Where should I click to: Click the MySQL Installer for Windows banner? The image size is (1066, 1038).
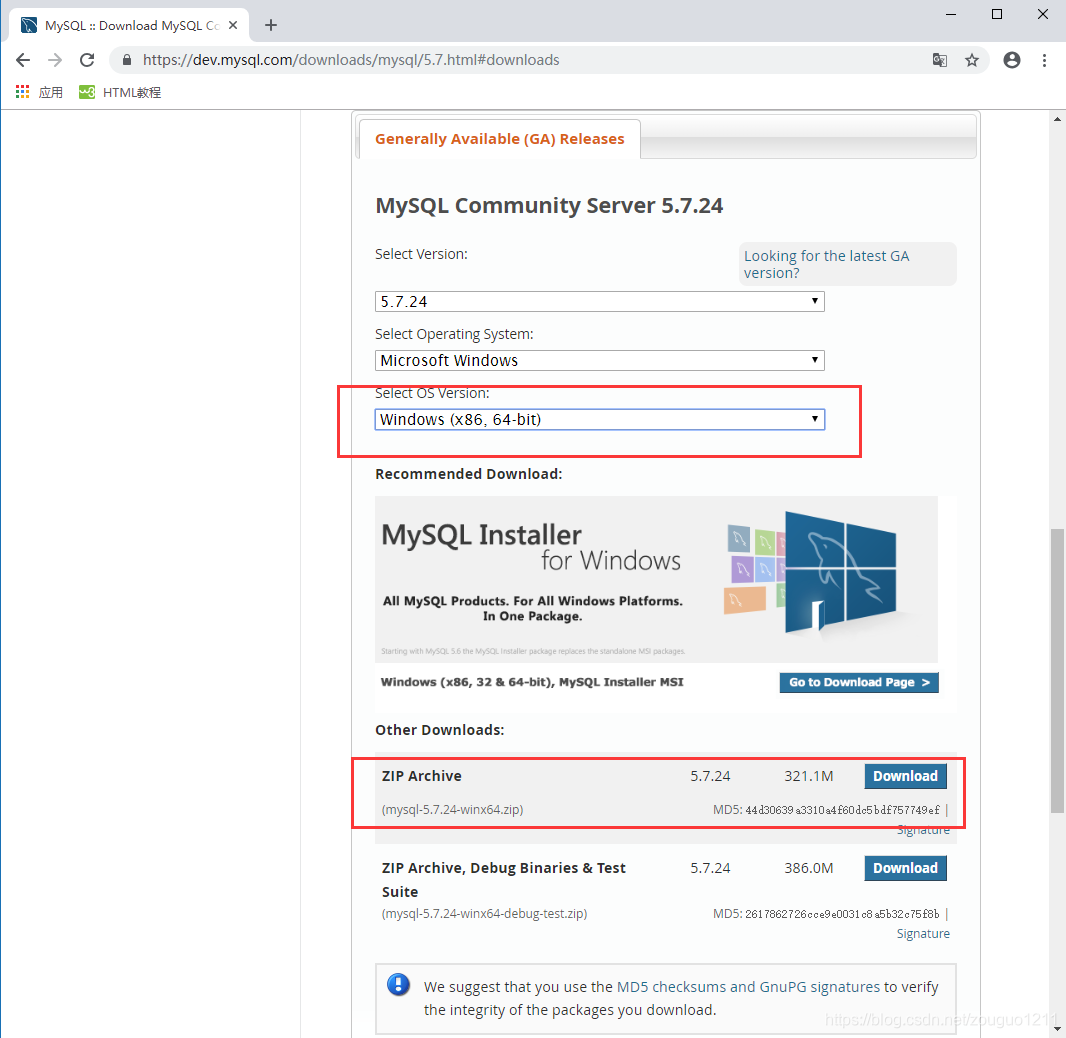click(x=656, y=579)
